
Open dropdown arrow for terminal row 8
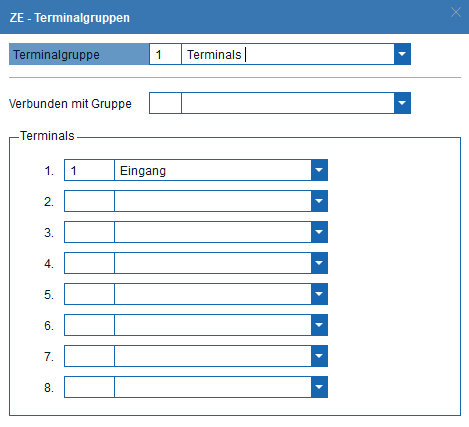tap(319, 387)
